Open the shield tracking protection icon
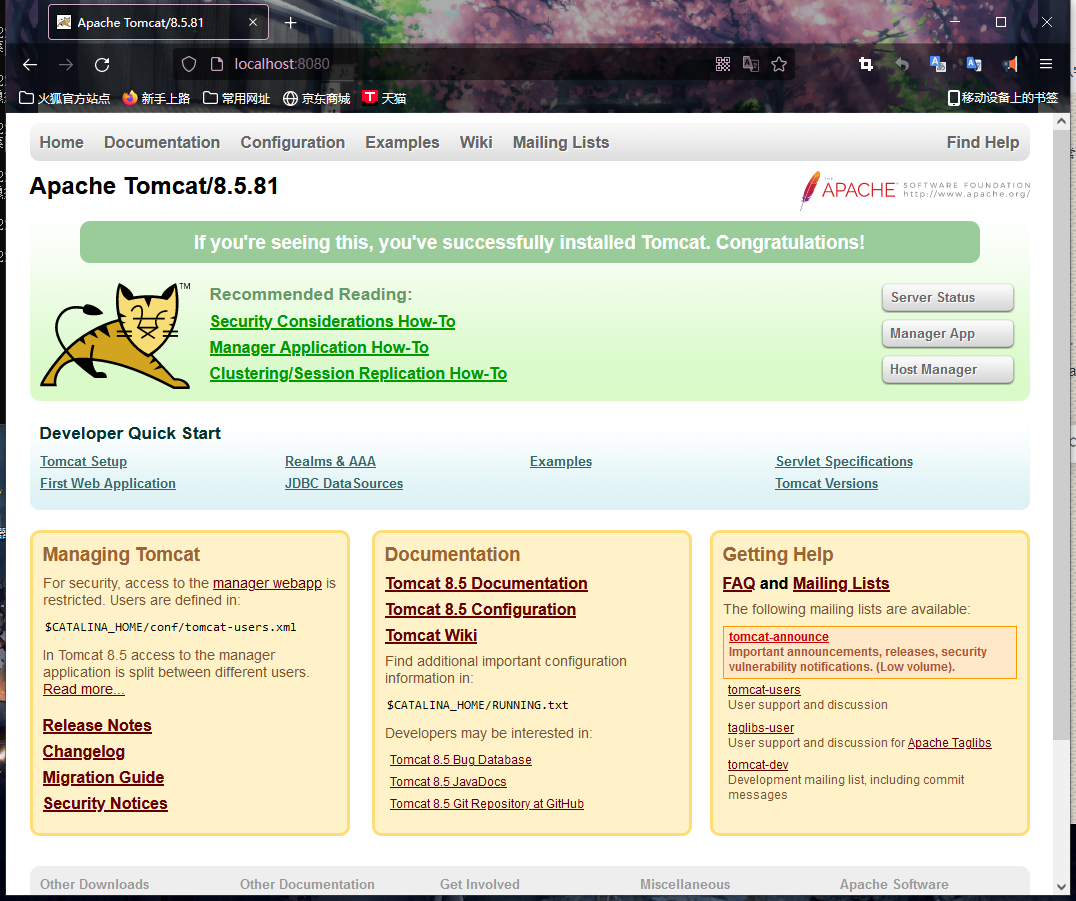 [x=189, y=65]
